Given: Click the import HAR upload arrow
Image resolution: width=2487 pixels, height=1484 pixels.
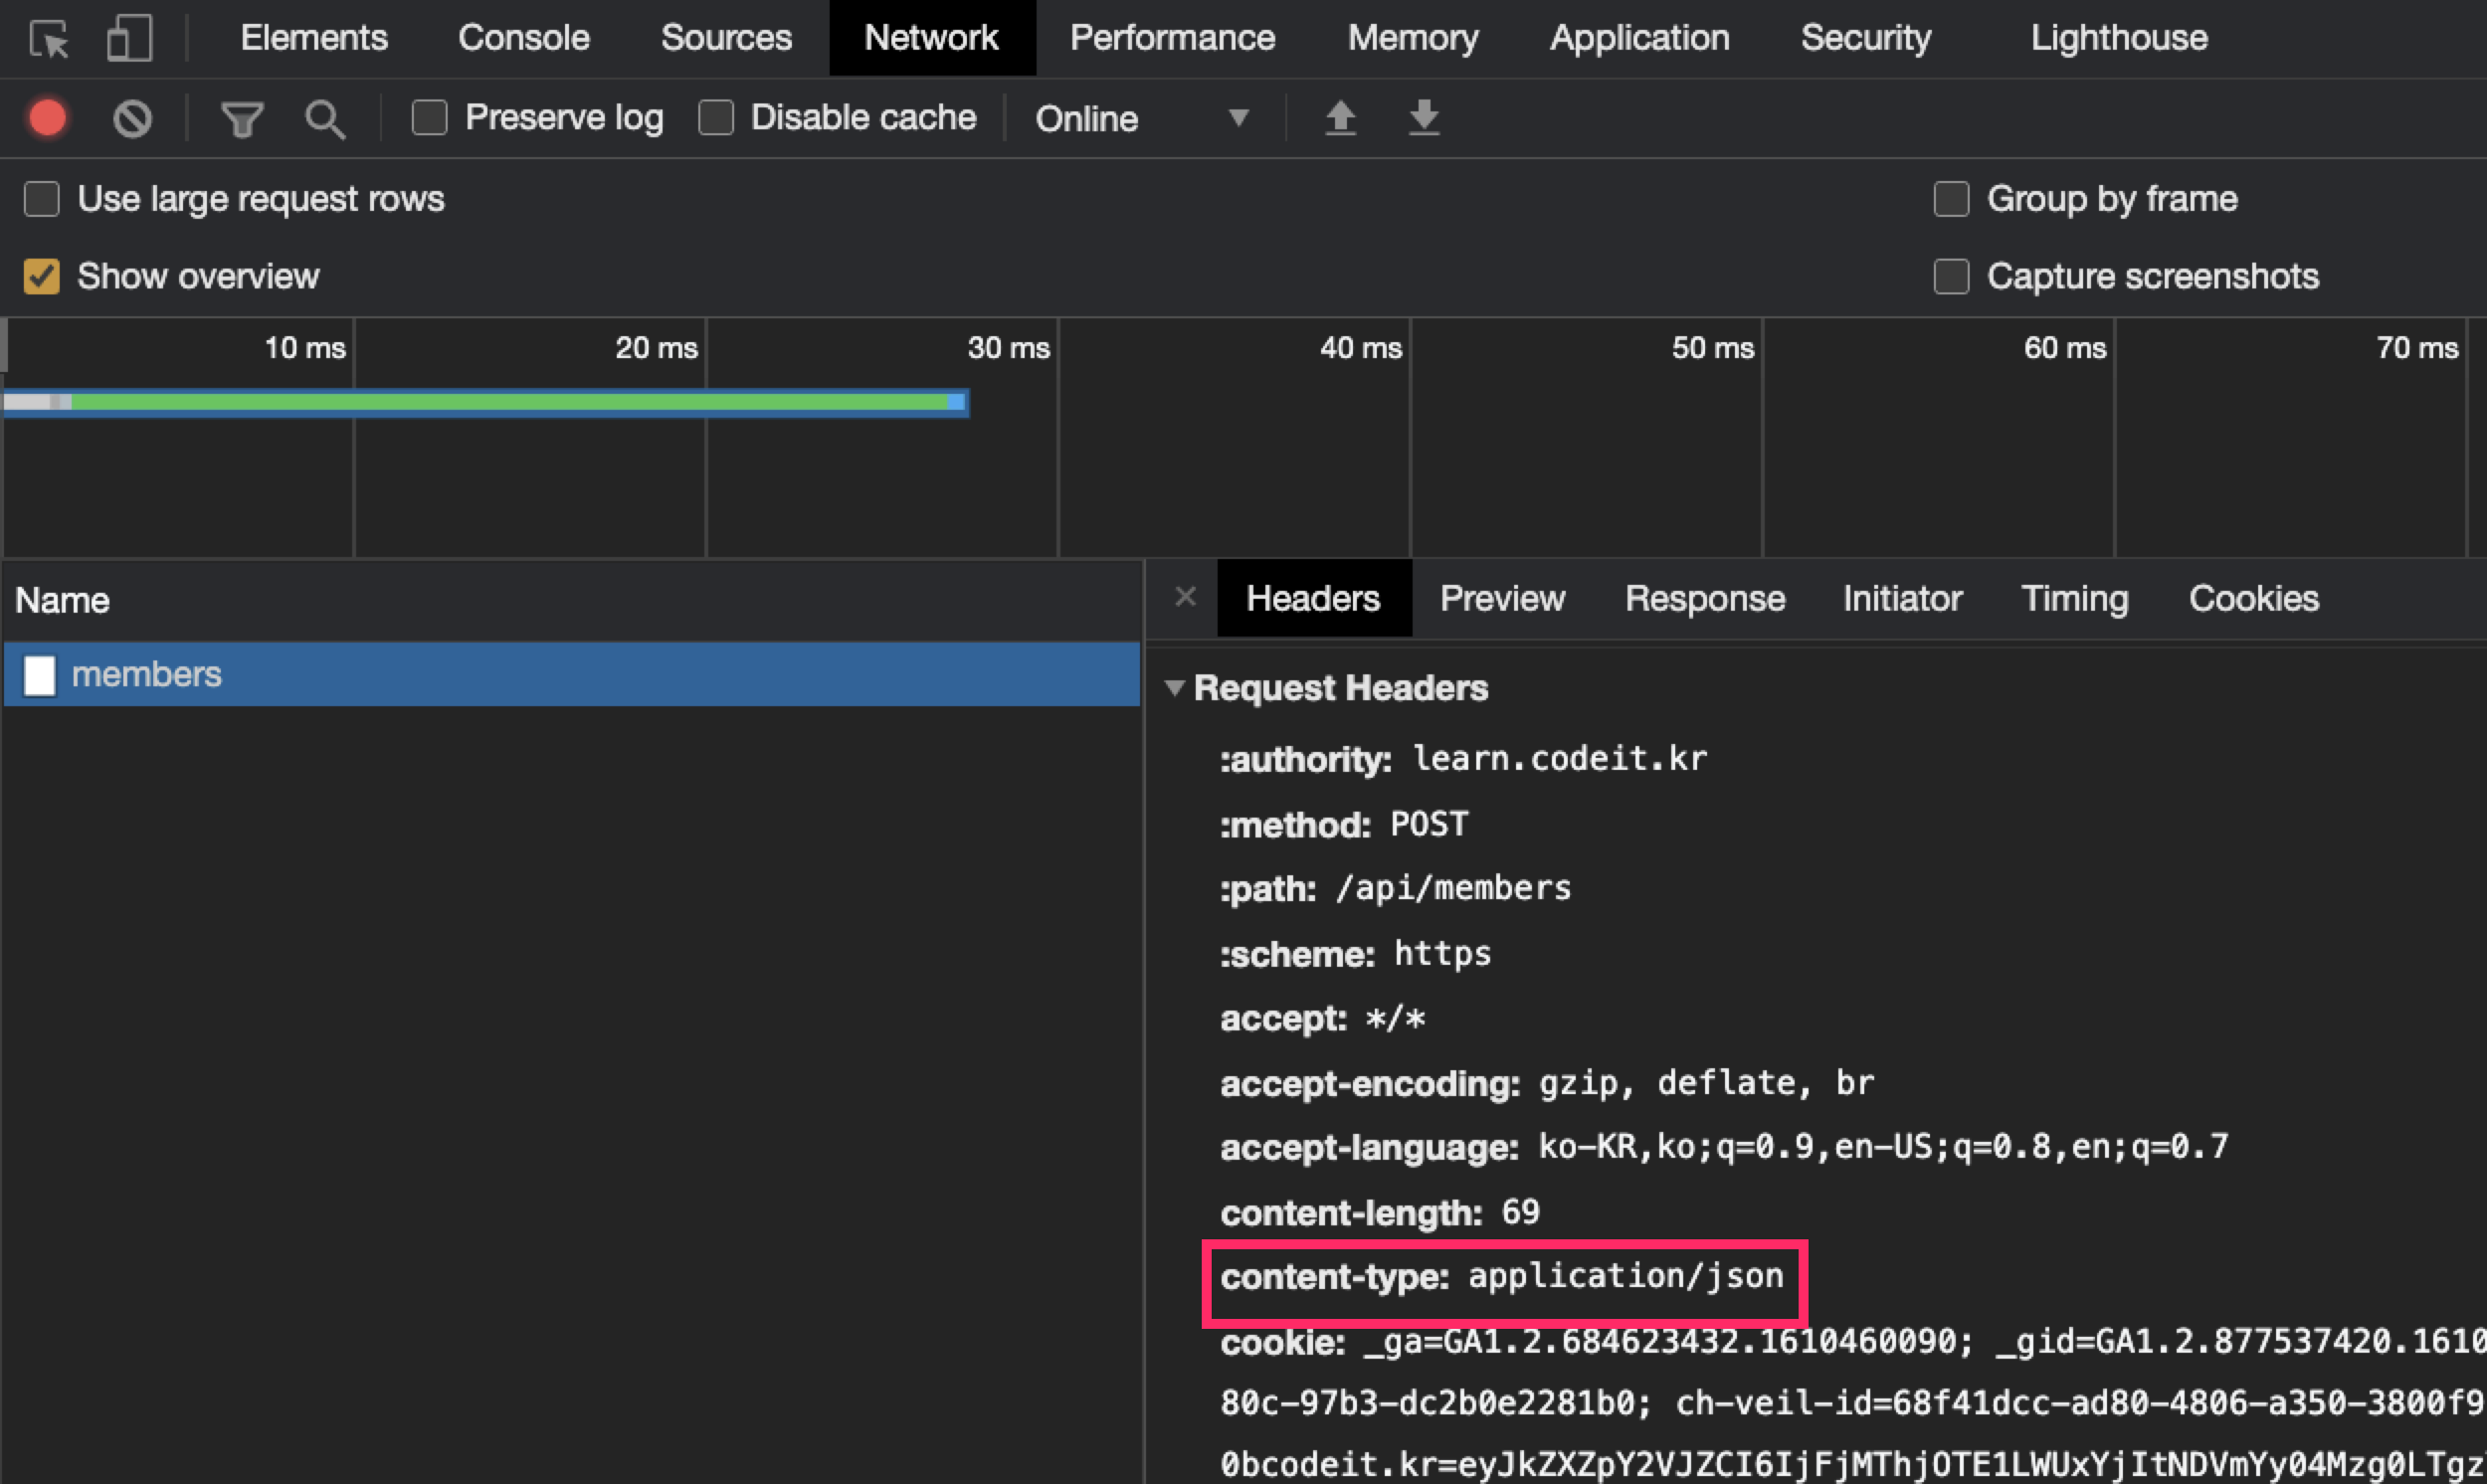Looking at the screenshot, I should 1340,118.
